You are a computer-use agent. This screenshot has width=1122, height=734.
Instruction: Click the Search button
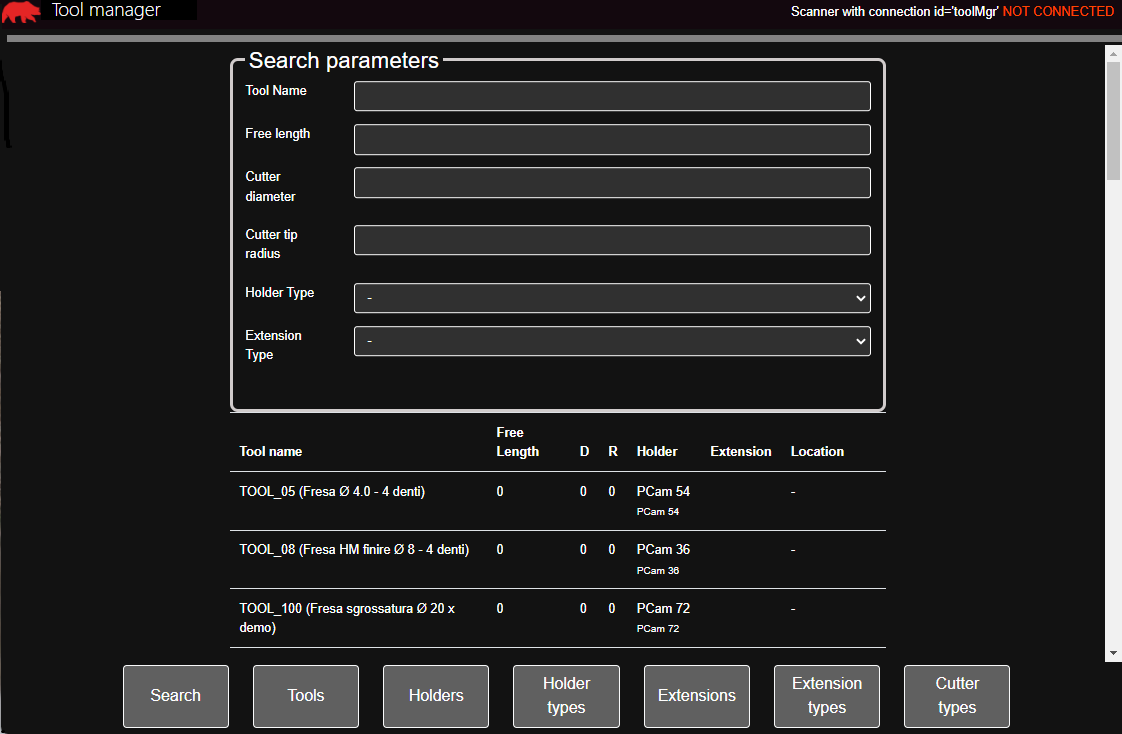175,696
